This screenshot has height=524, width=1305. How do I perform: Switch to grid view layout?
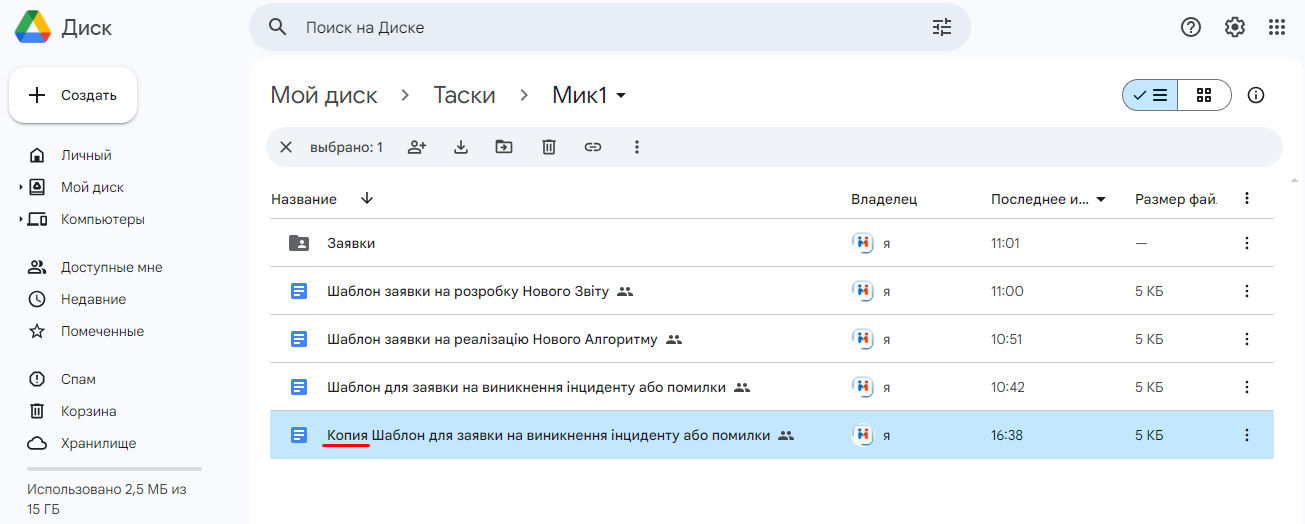1204,95
